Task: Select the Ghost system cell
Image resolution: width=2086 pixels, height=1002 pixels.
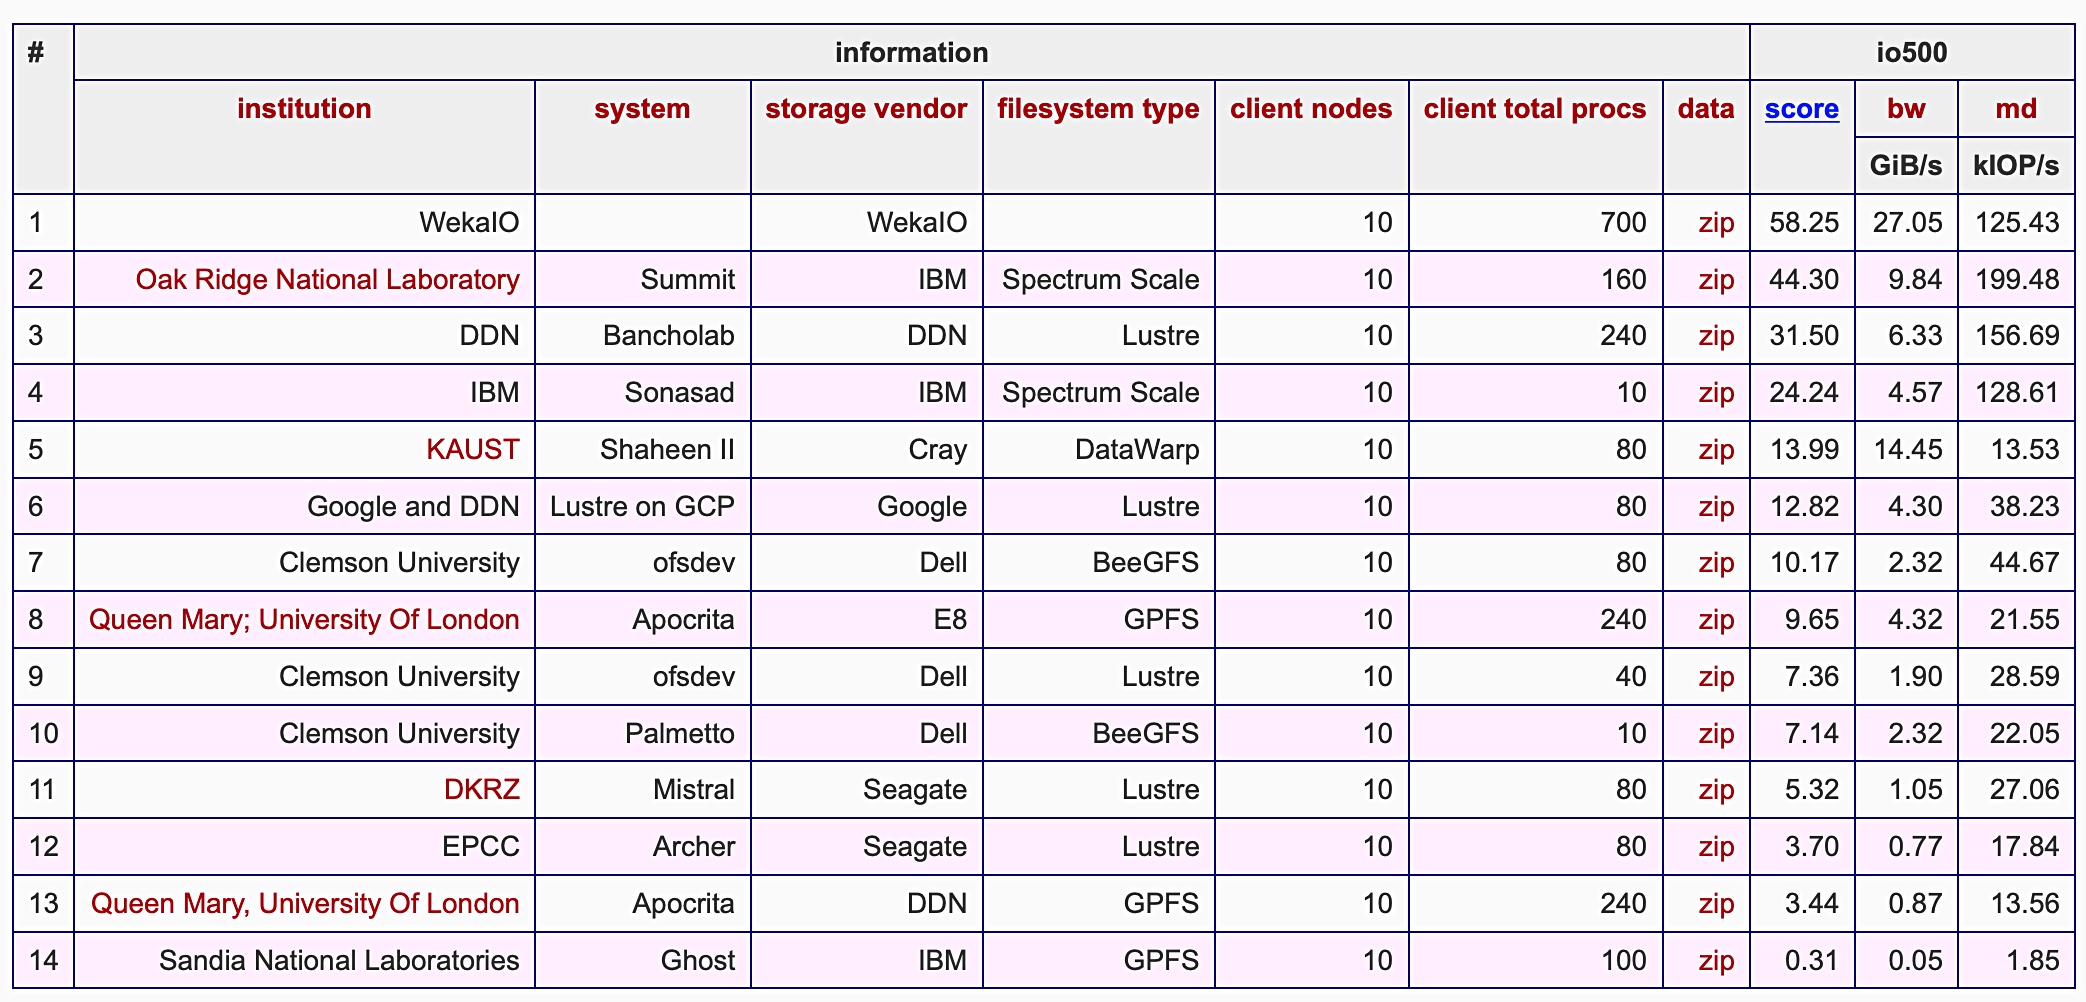Action: (642, 961)
